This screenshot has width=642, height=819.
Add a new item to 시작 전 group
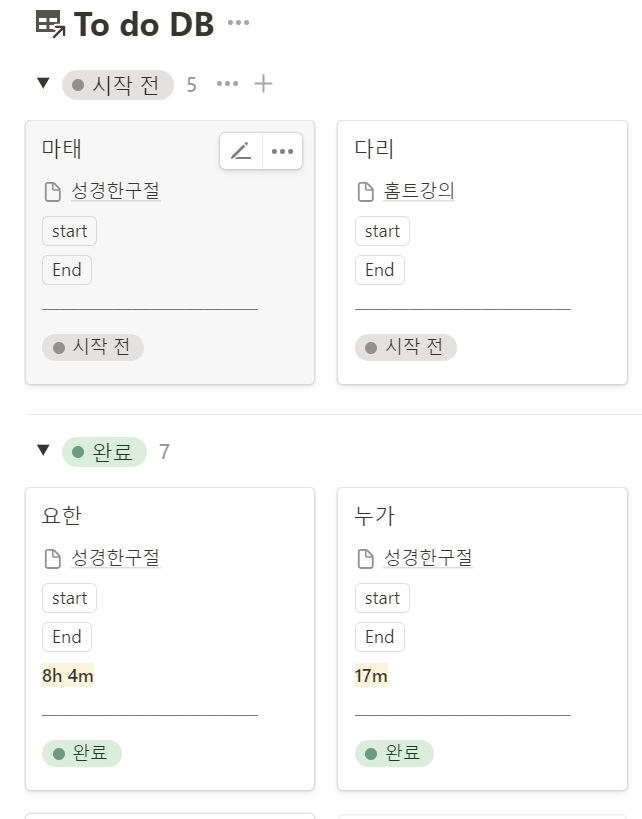tap(263, 84)
